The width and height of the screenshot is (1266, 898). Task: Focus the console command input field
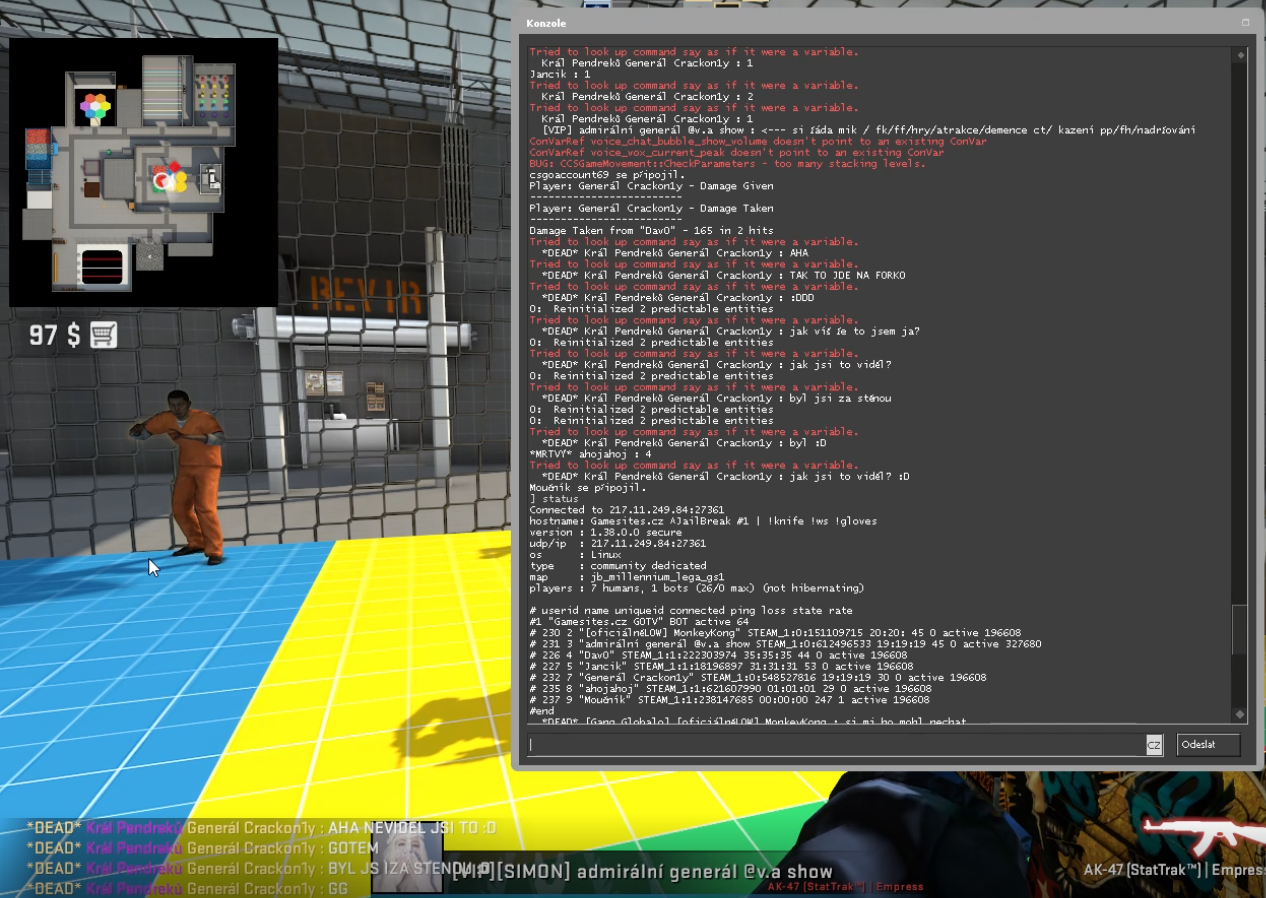pos(835,745)
